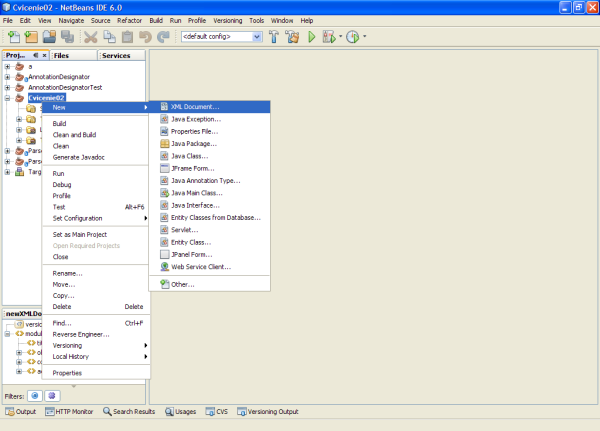Image resolution: width=600 pixels, height=431 pixels.
Task: Click Properties in the context menu
Action: click(96, 373)
